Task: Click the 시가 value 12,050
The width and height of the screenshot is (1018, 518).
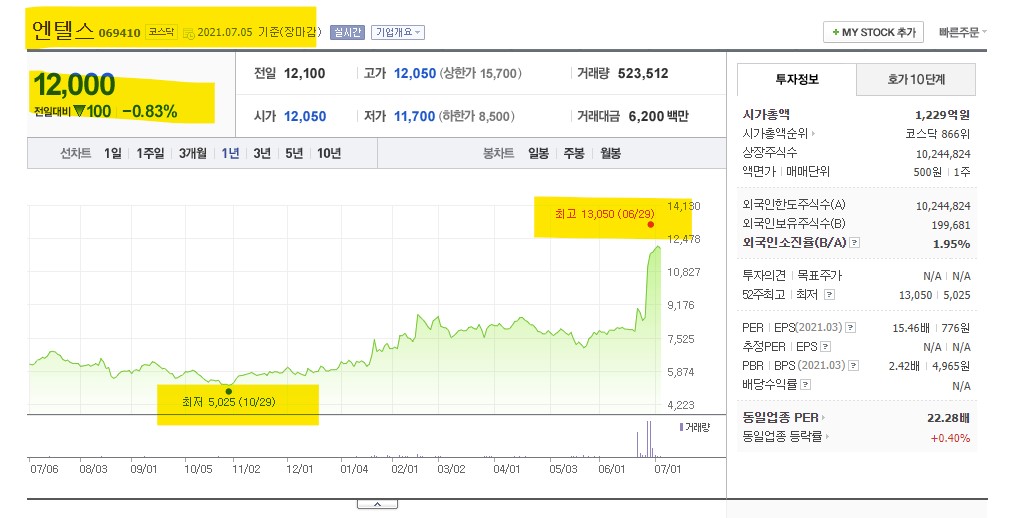Action: click(x=304, y=117)
